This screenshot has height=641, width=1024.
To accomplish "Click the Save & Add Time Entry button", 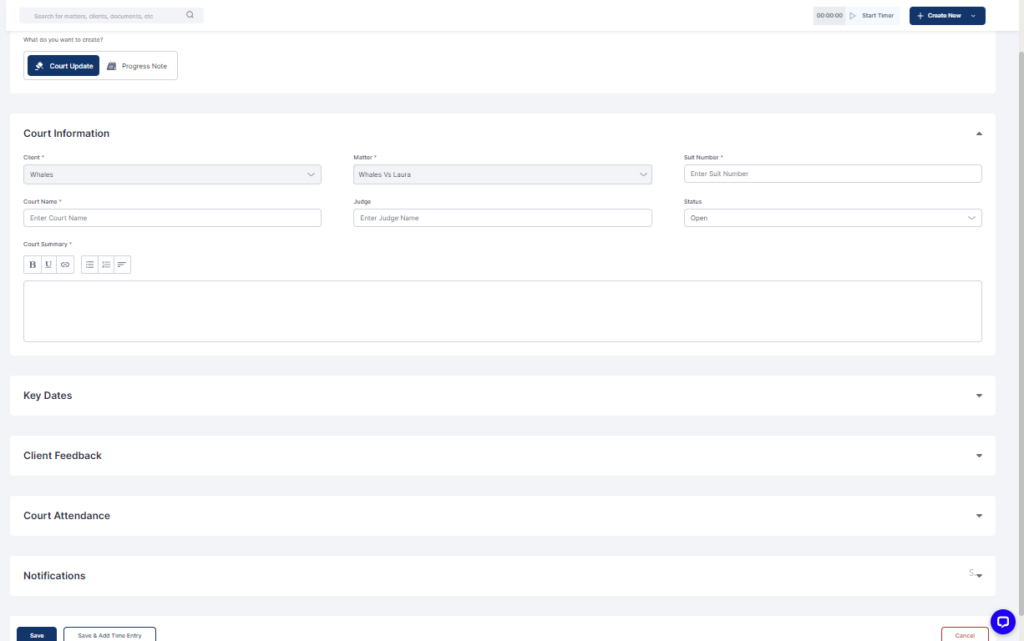I will pos(110,635).
